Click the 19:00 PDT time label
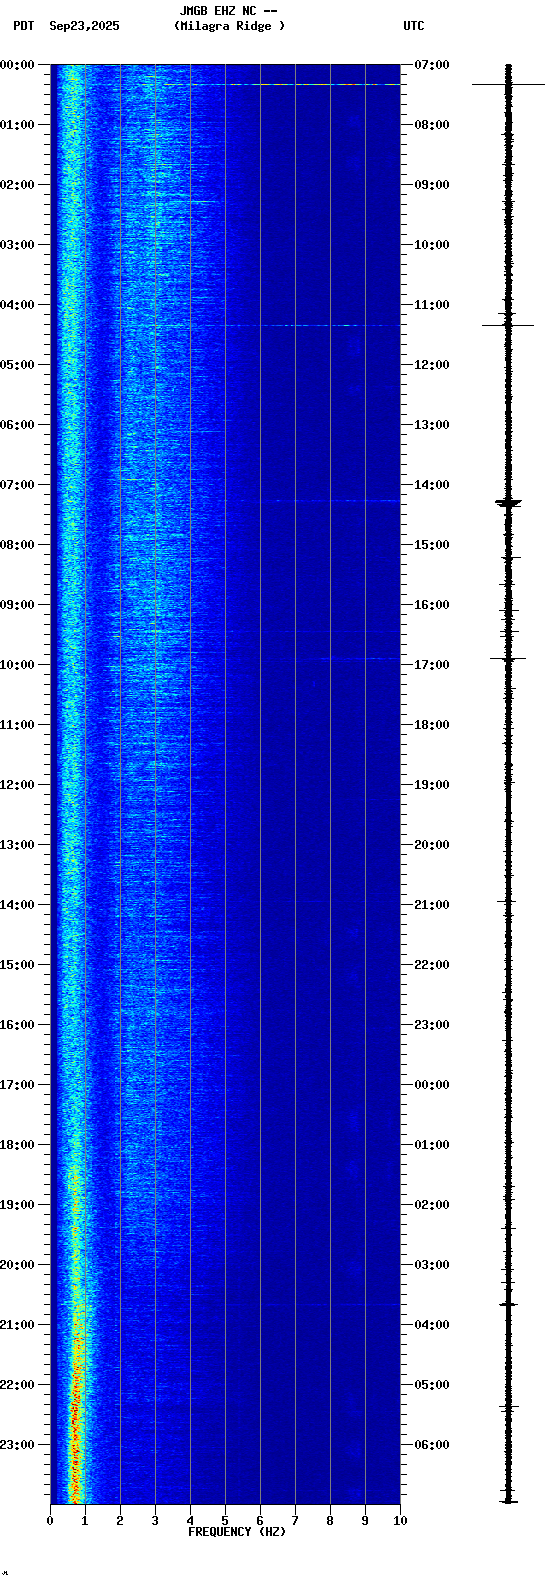Viewport: 552px width, 1584px height. tap(17, 1205)
